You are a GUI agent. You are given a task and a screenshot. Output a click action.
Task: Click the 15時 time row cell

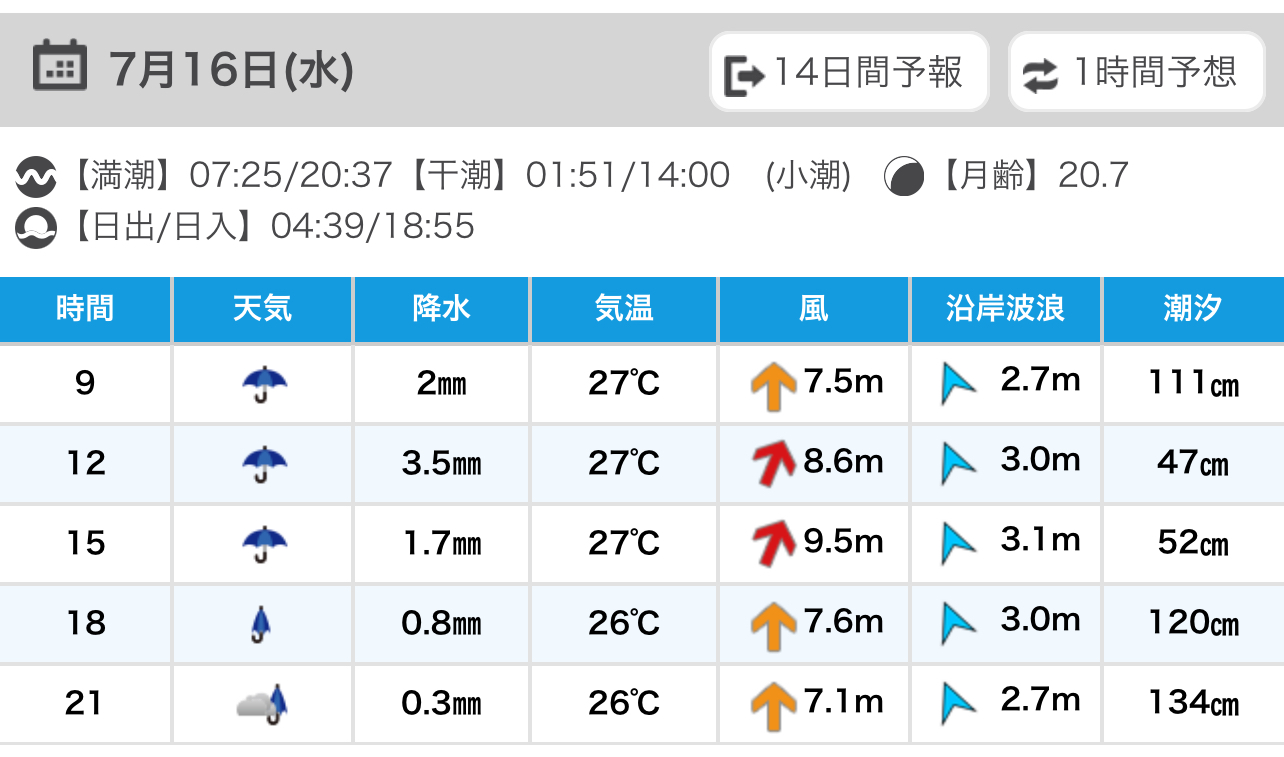(x=85, y=543)
